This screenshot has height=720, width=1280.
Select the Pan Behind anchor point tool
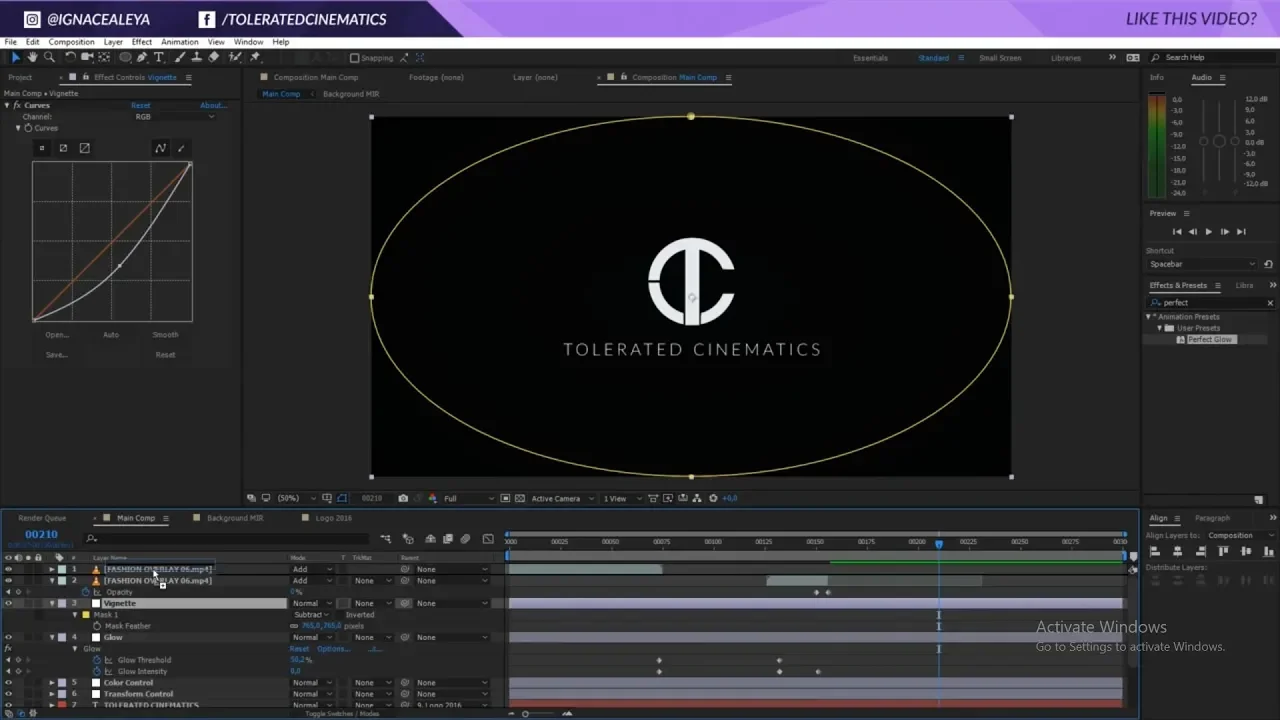click(x=106, y=57)
